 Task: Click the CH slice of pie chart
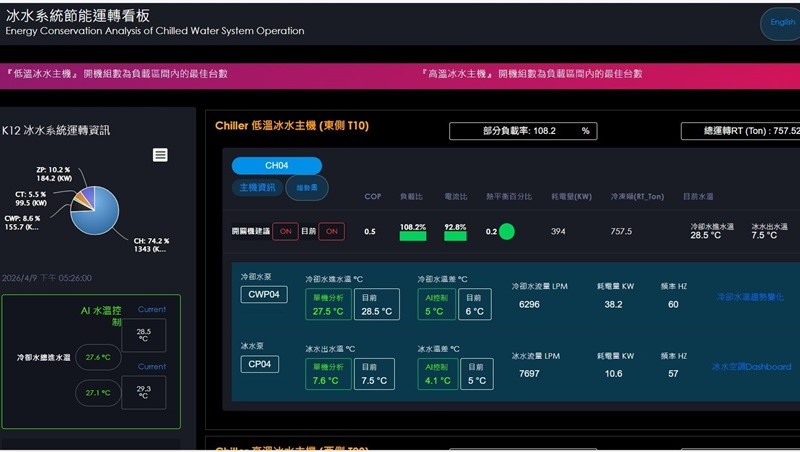click(x=98, y=215)
